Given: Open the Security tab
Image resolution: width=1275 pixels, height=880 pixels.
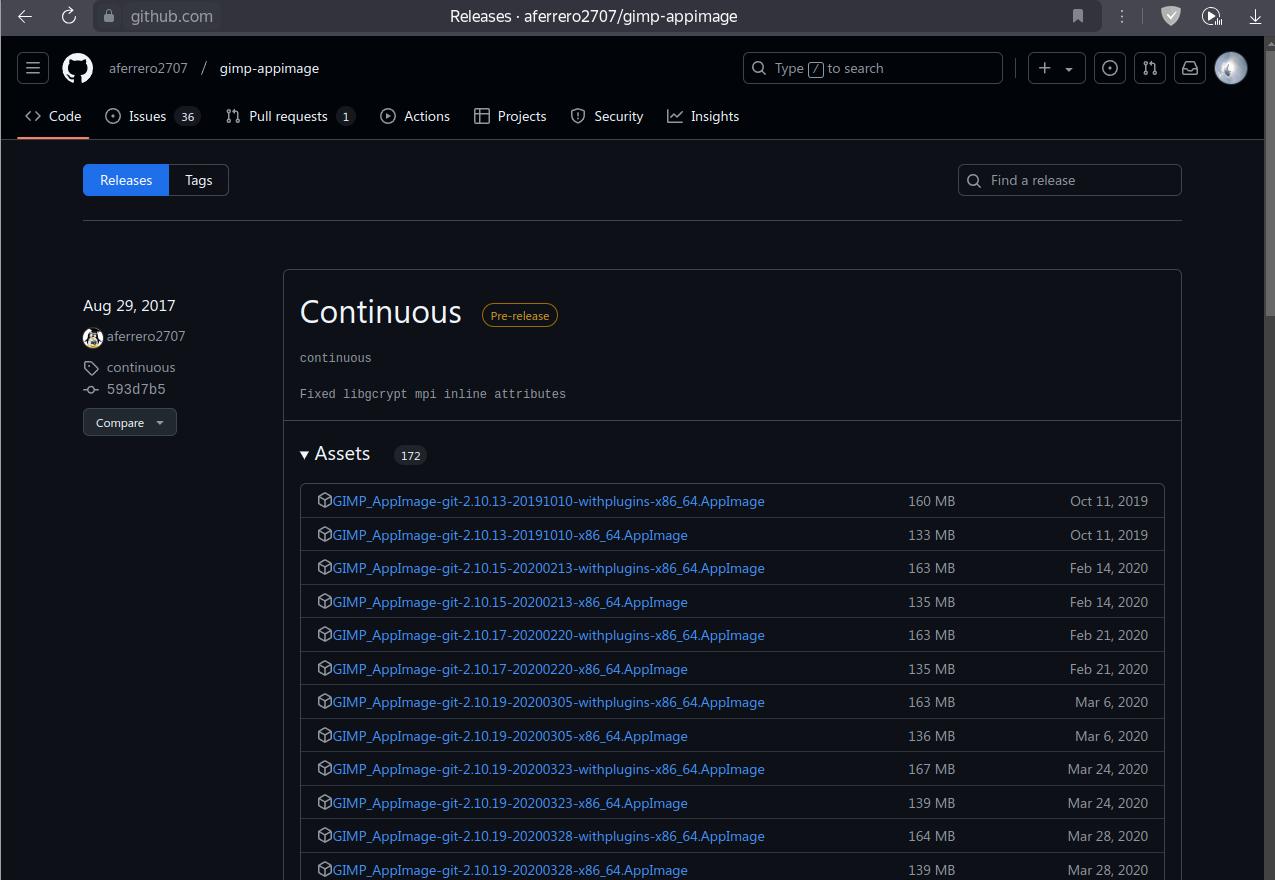Looking at the screenshot, I should pyautogui.click(x=607, y=116).
